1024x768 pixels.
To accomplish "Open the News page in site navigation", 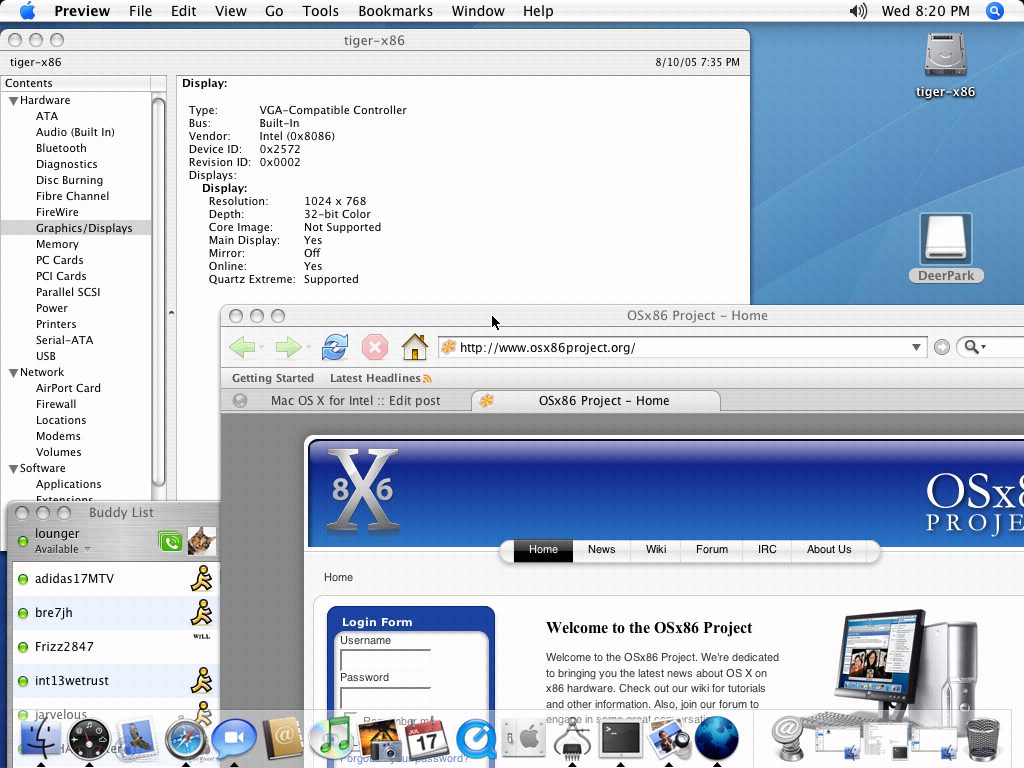I will click(601, 550).
